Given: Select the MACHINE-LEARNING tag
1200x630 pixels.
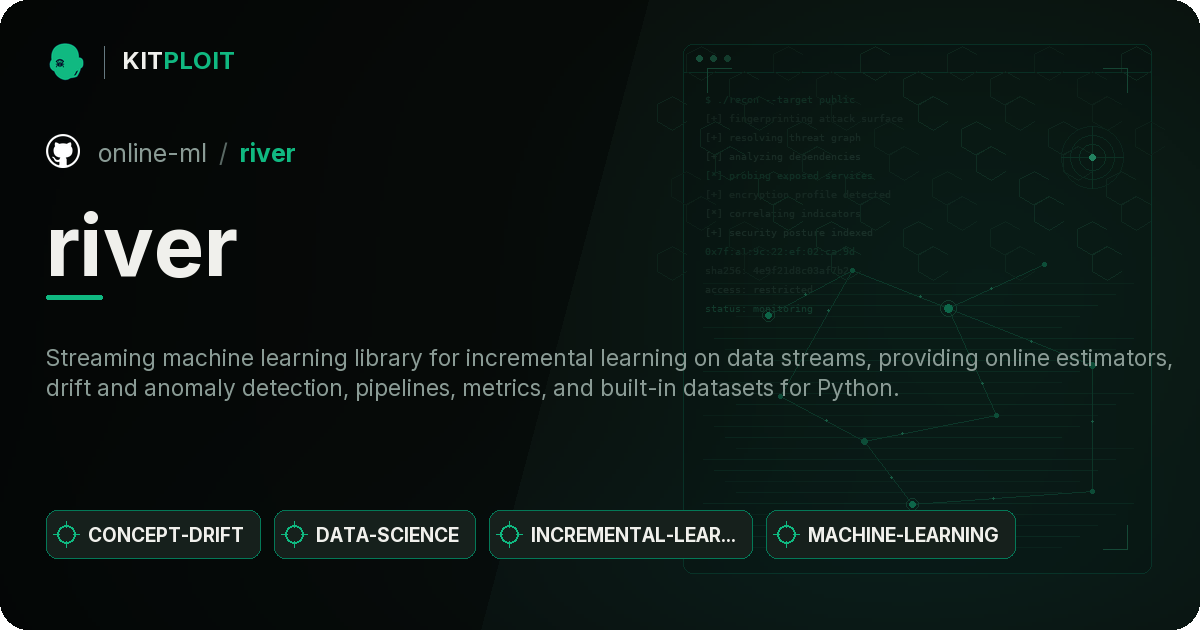Looking at the screenshot, I should coord(891,535).
